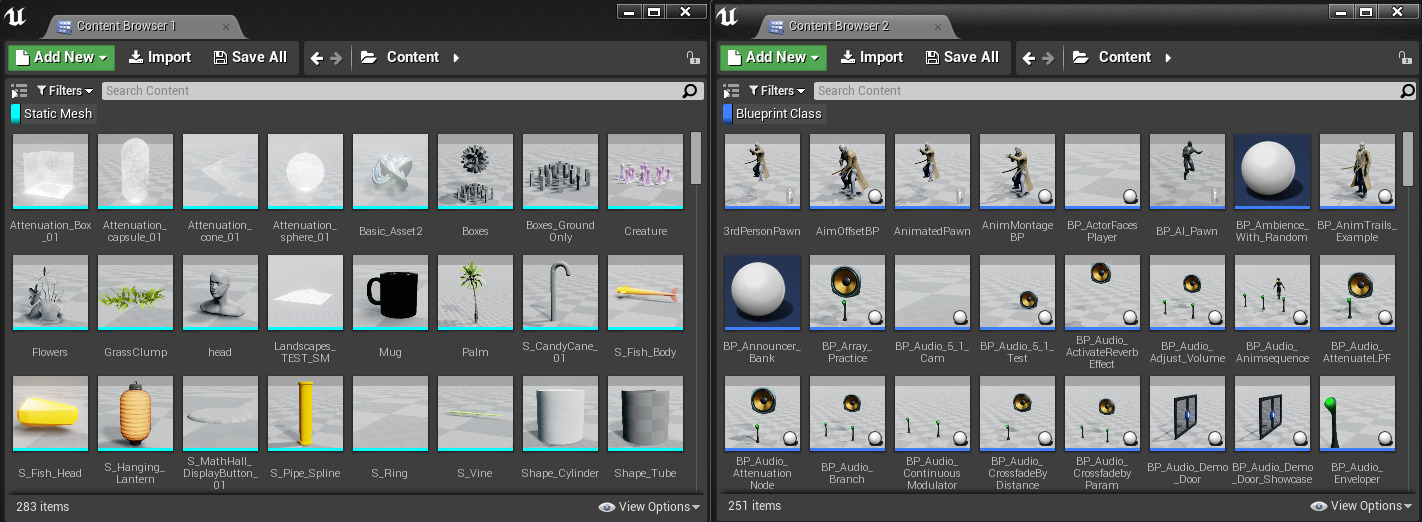Click Add New in Content Browser 1

click(61, 57)
